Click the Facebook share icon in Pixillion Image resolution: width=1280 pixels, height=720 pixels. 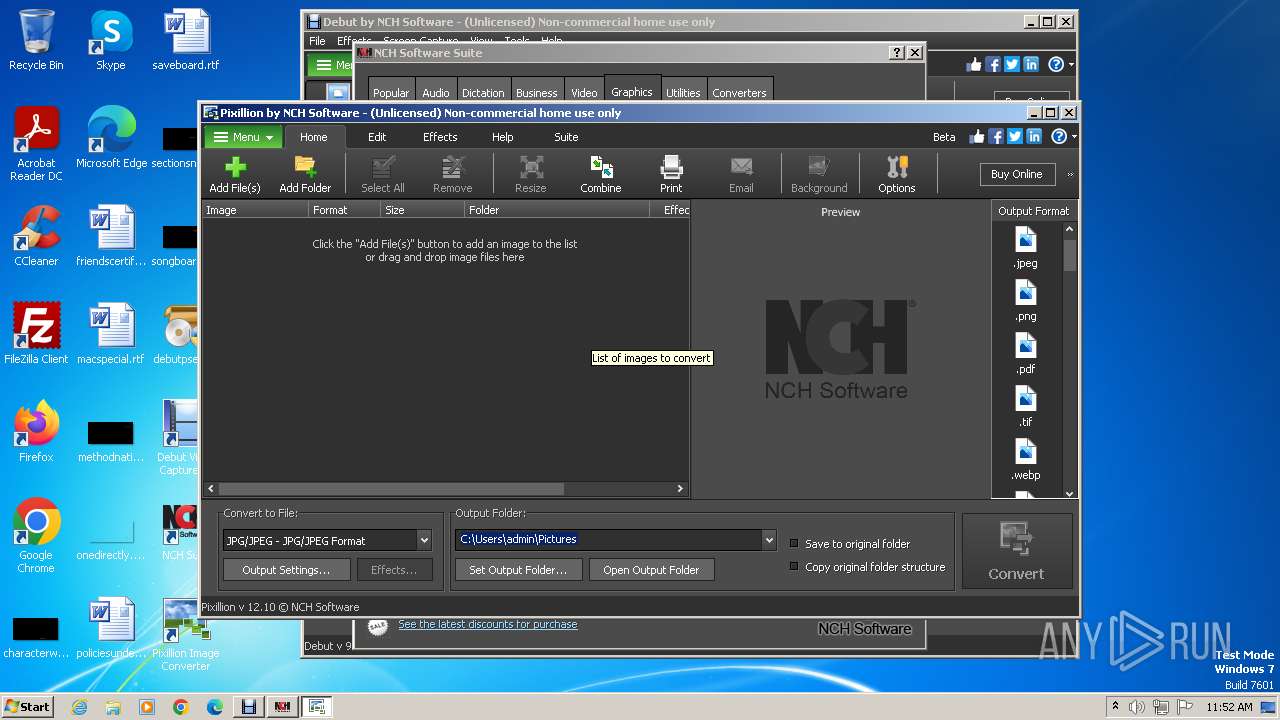pyautogui.click(x=996, y=137)
